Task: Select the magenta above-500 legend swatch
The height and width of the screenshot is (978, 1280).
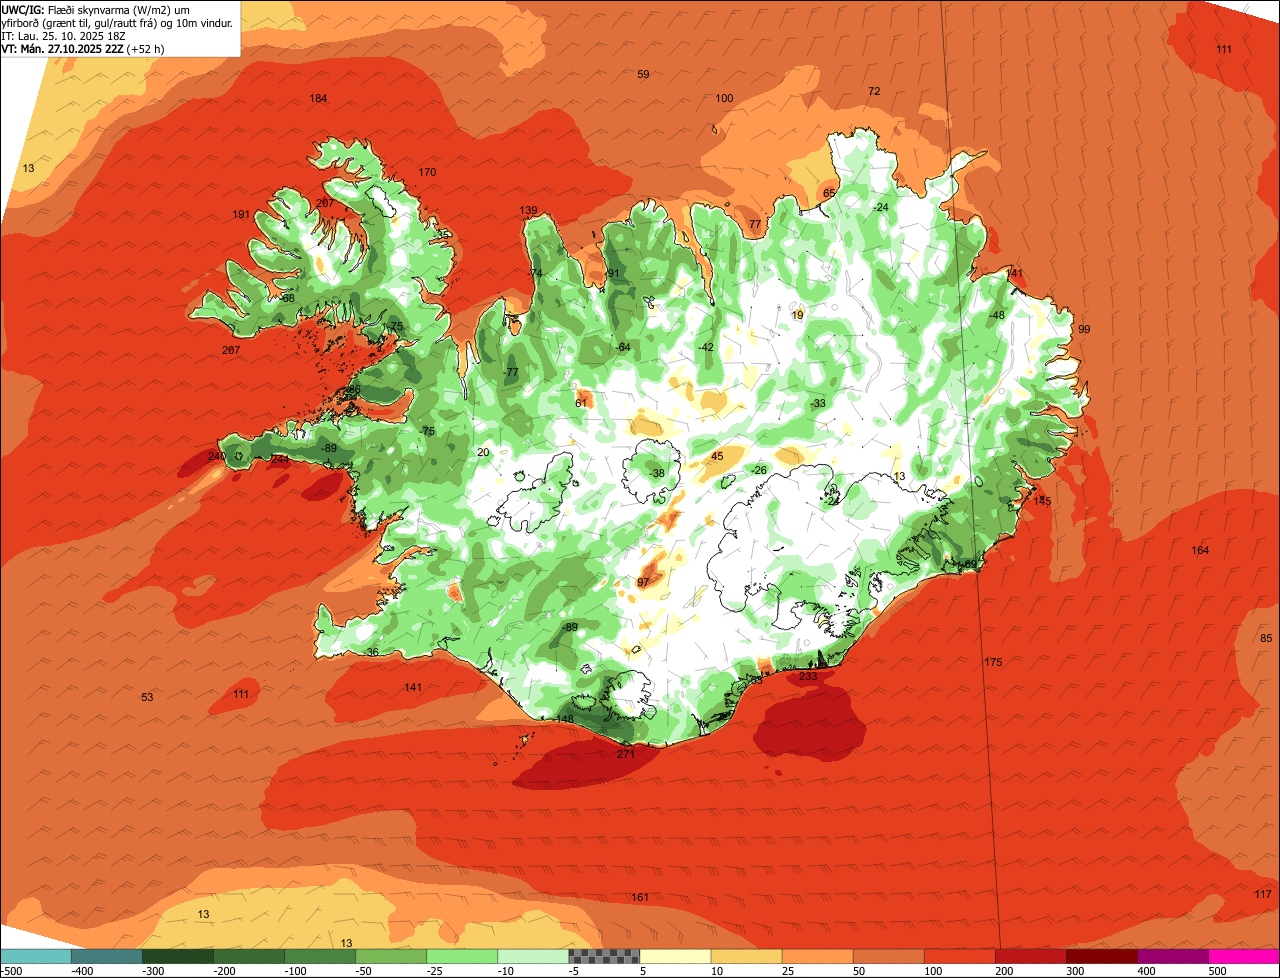Action: coord(1243,956)
